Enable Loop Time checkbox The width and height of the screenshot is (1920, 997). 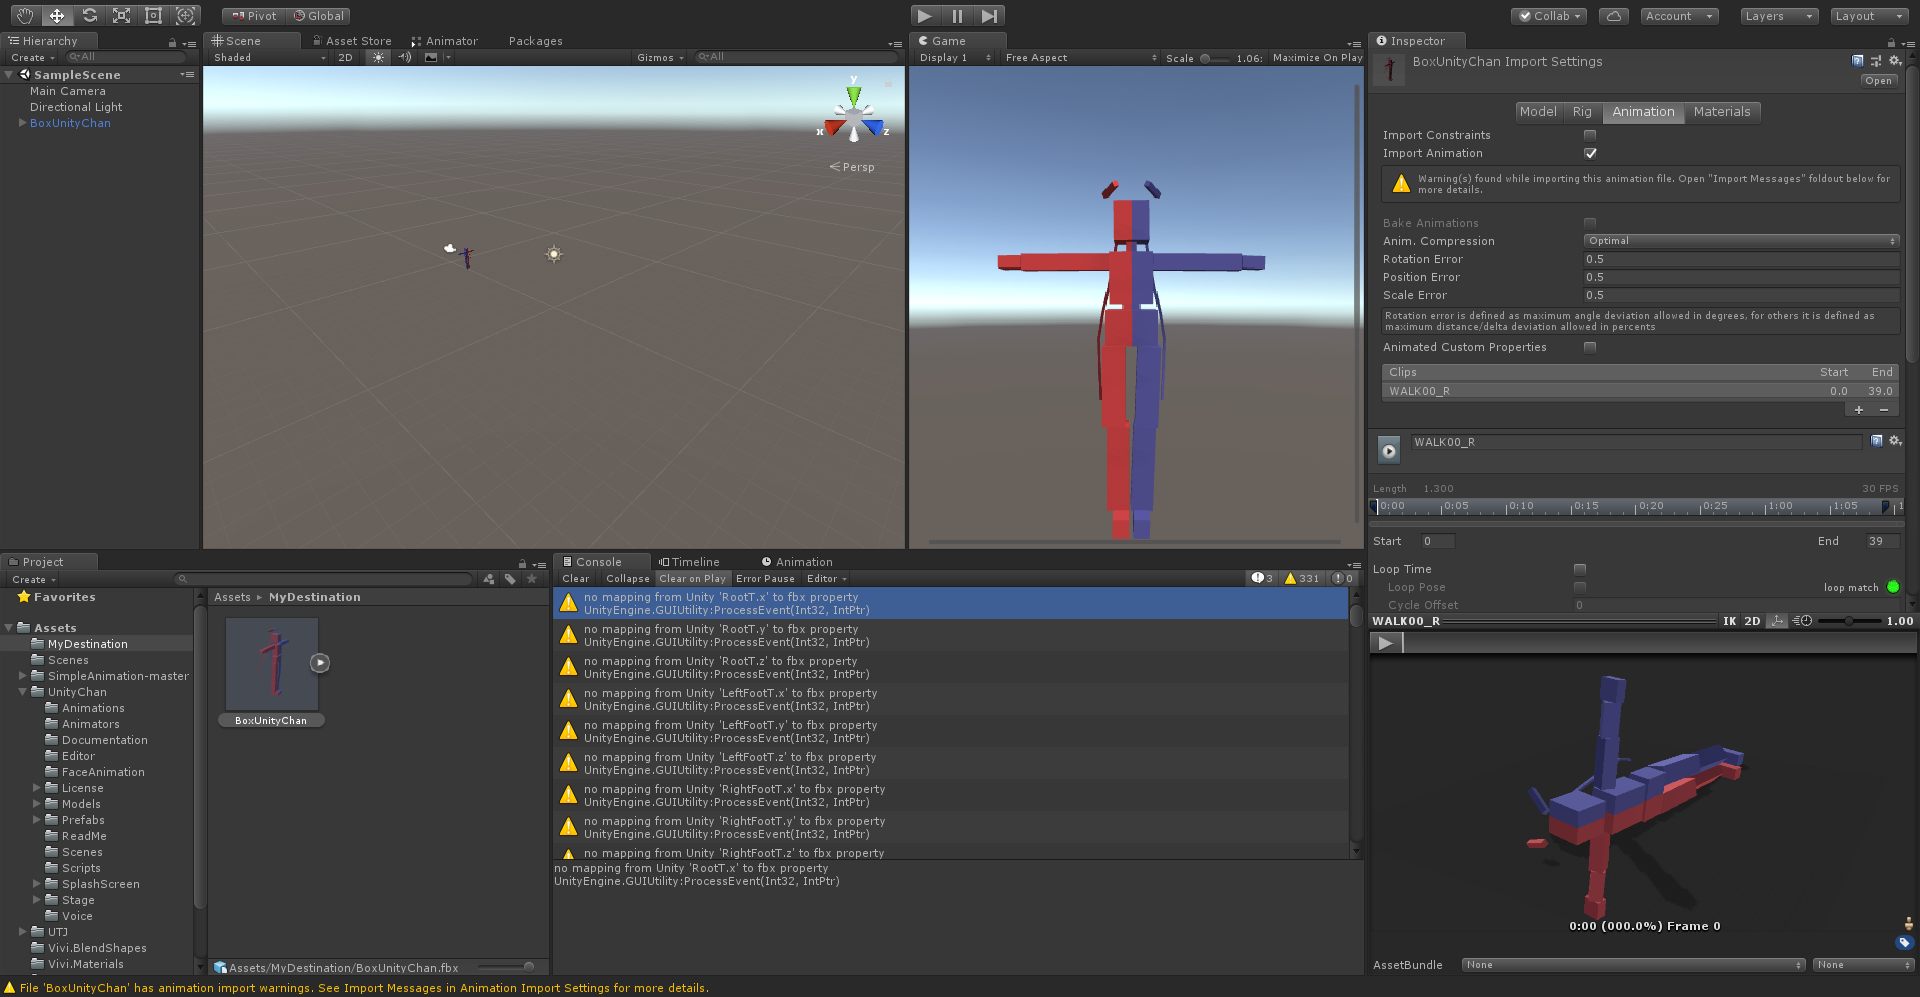click(x=1580, y=569)
